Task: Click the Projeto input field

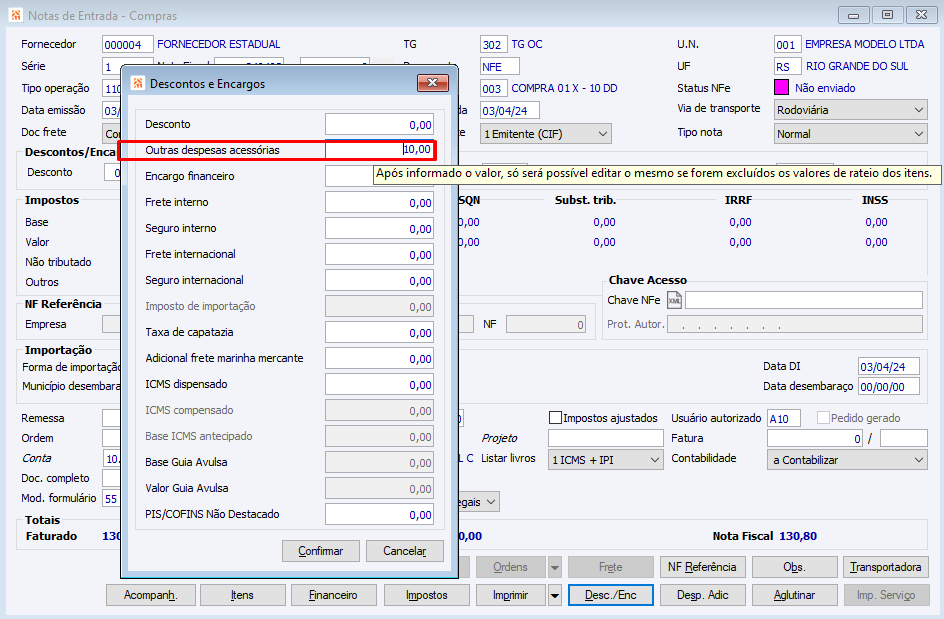Action: tap(606, 438)
